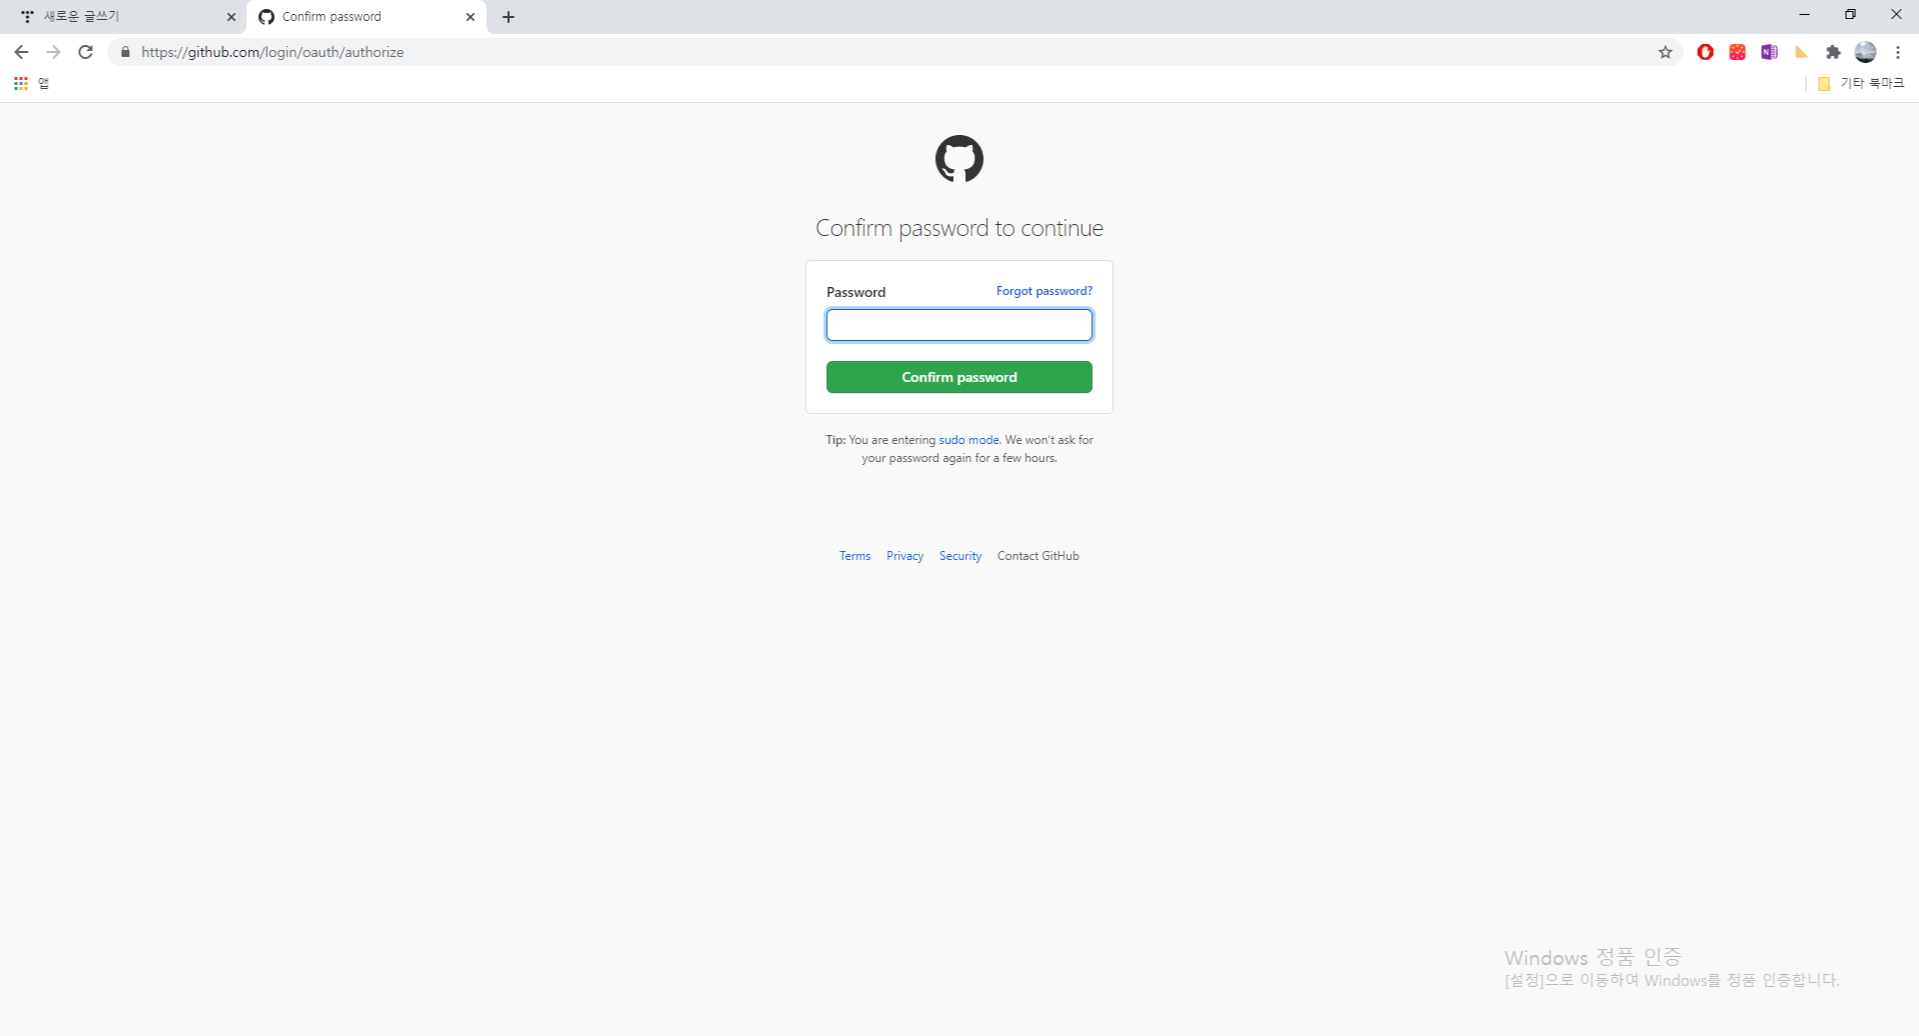Click the GitHub Octocat logo
Screen dimensions: 1919x1036
(959, 159)
